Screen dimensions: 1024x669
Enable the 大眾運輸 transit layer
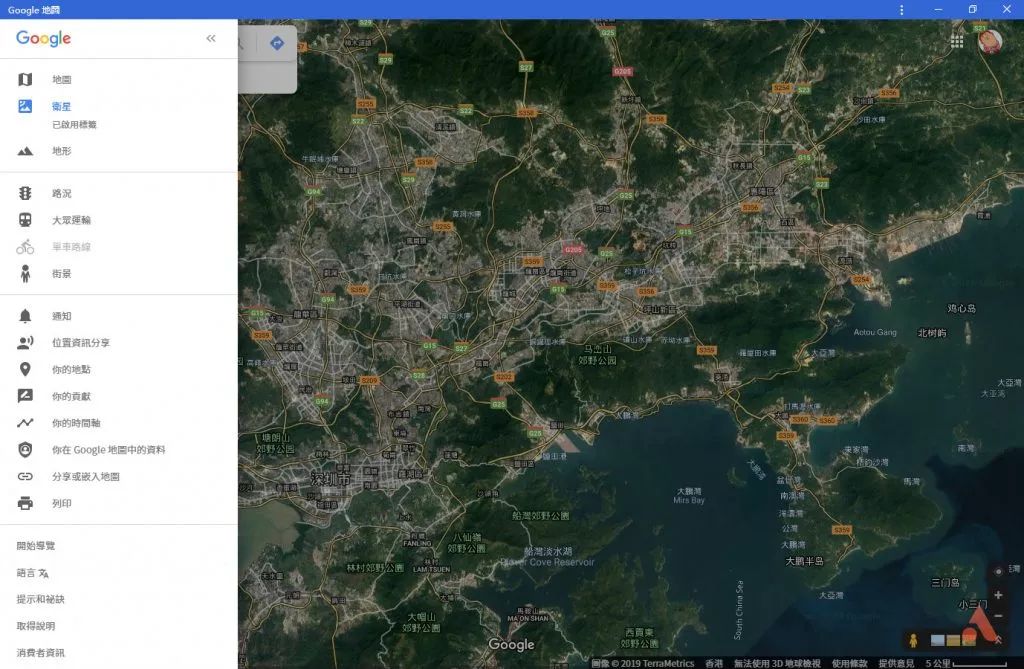point(24,220)
